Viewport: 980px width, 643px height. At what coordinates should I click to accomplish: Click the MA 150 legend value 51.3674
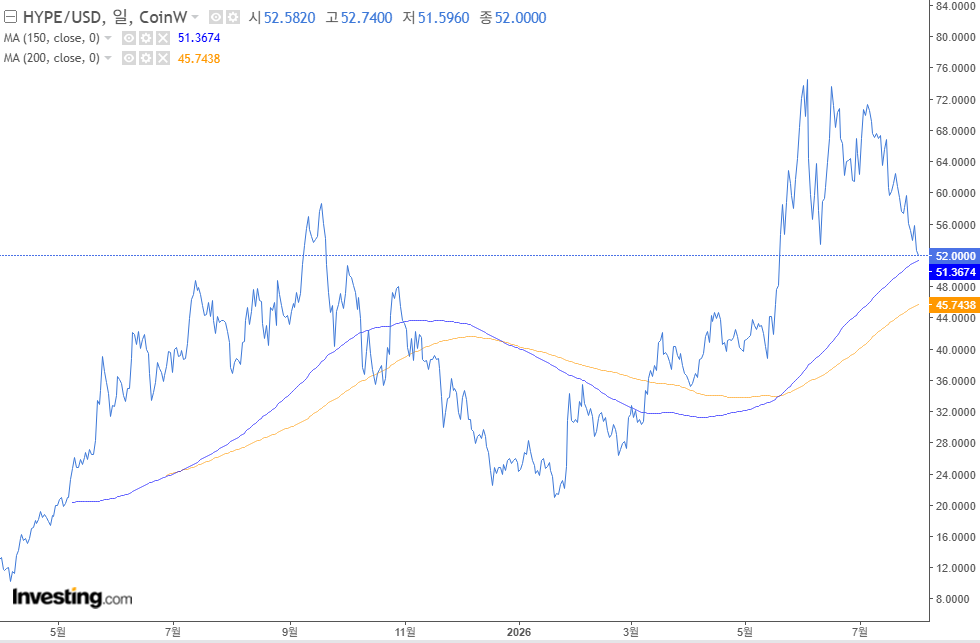click(x=199, y=38)
